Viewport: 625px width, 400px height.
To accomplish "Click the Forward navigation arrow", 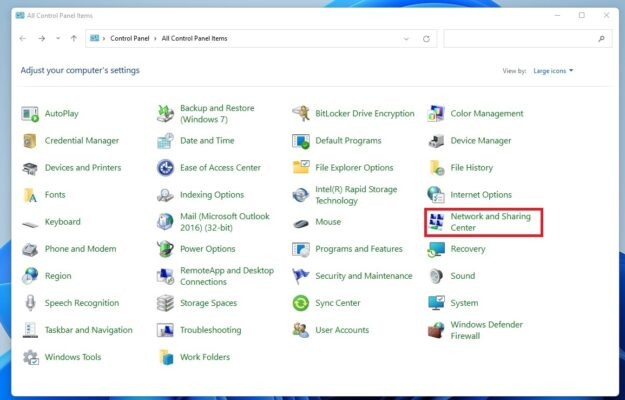I will tap(41, 39).
